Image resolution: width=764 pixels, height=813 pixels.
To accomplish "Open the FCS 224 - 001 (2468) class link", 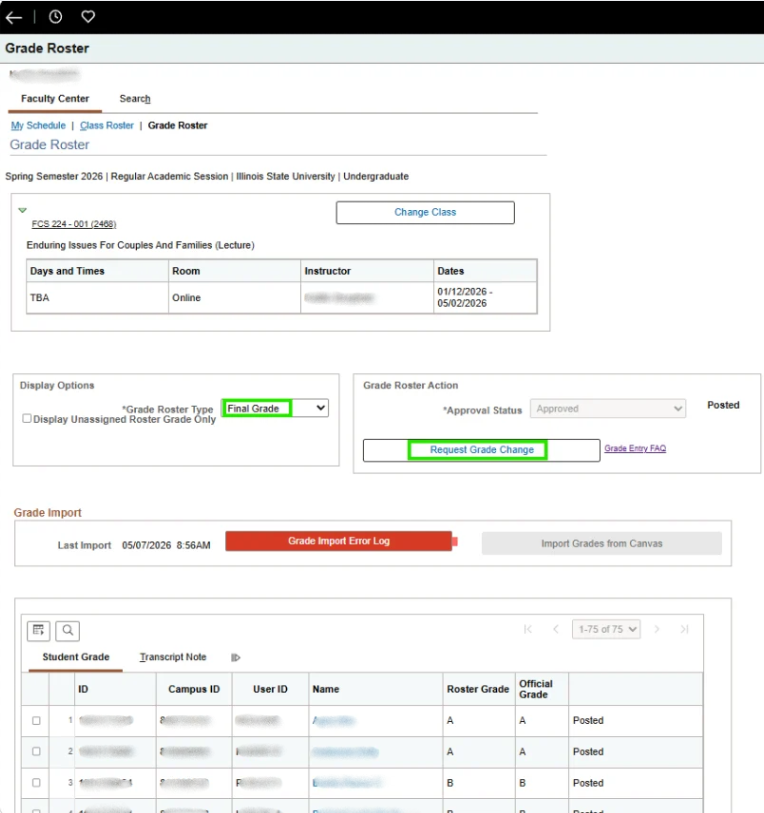I will click(x=74, y=224).
